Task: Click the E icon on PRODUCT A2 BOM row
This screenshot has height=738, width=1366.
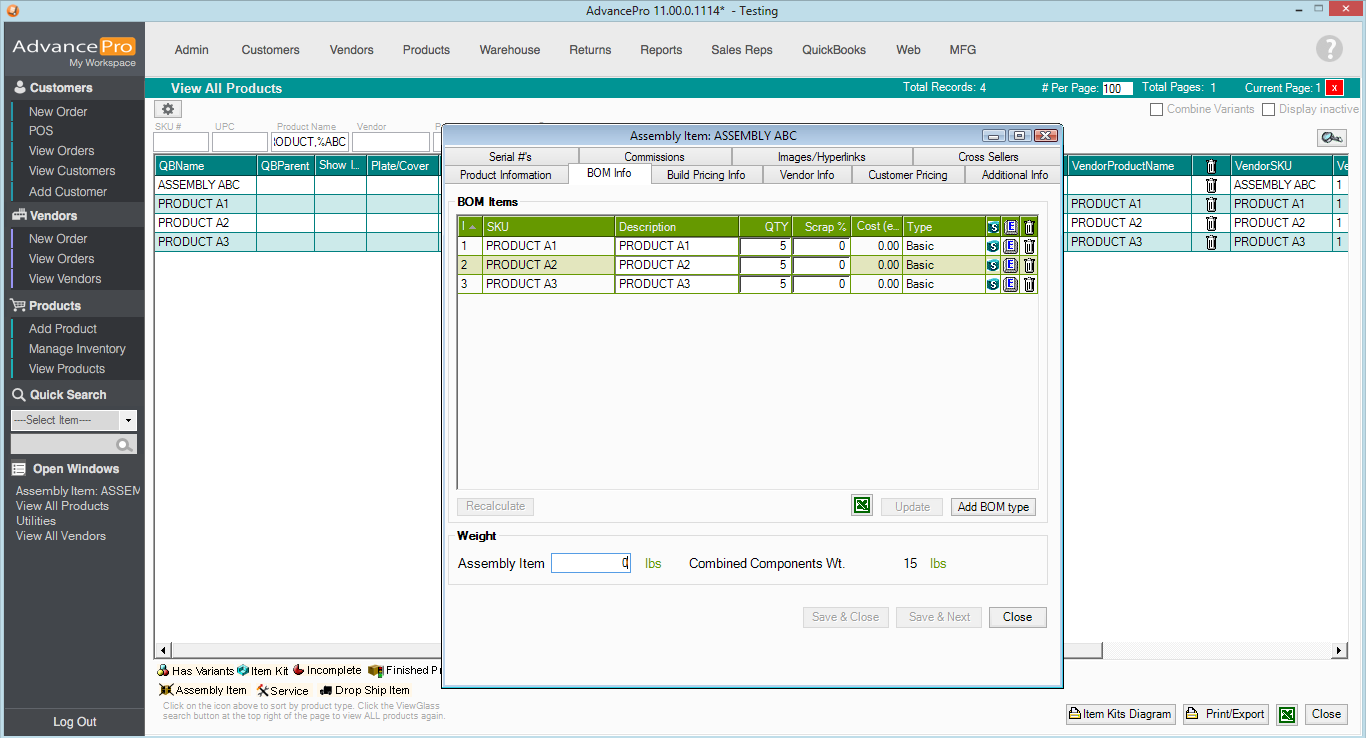Action: [x=1011, y=265]
